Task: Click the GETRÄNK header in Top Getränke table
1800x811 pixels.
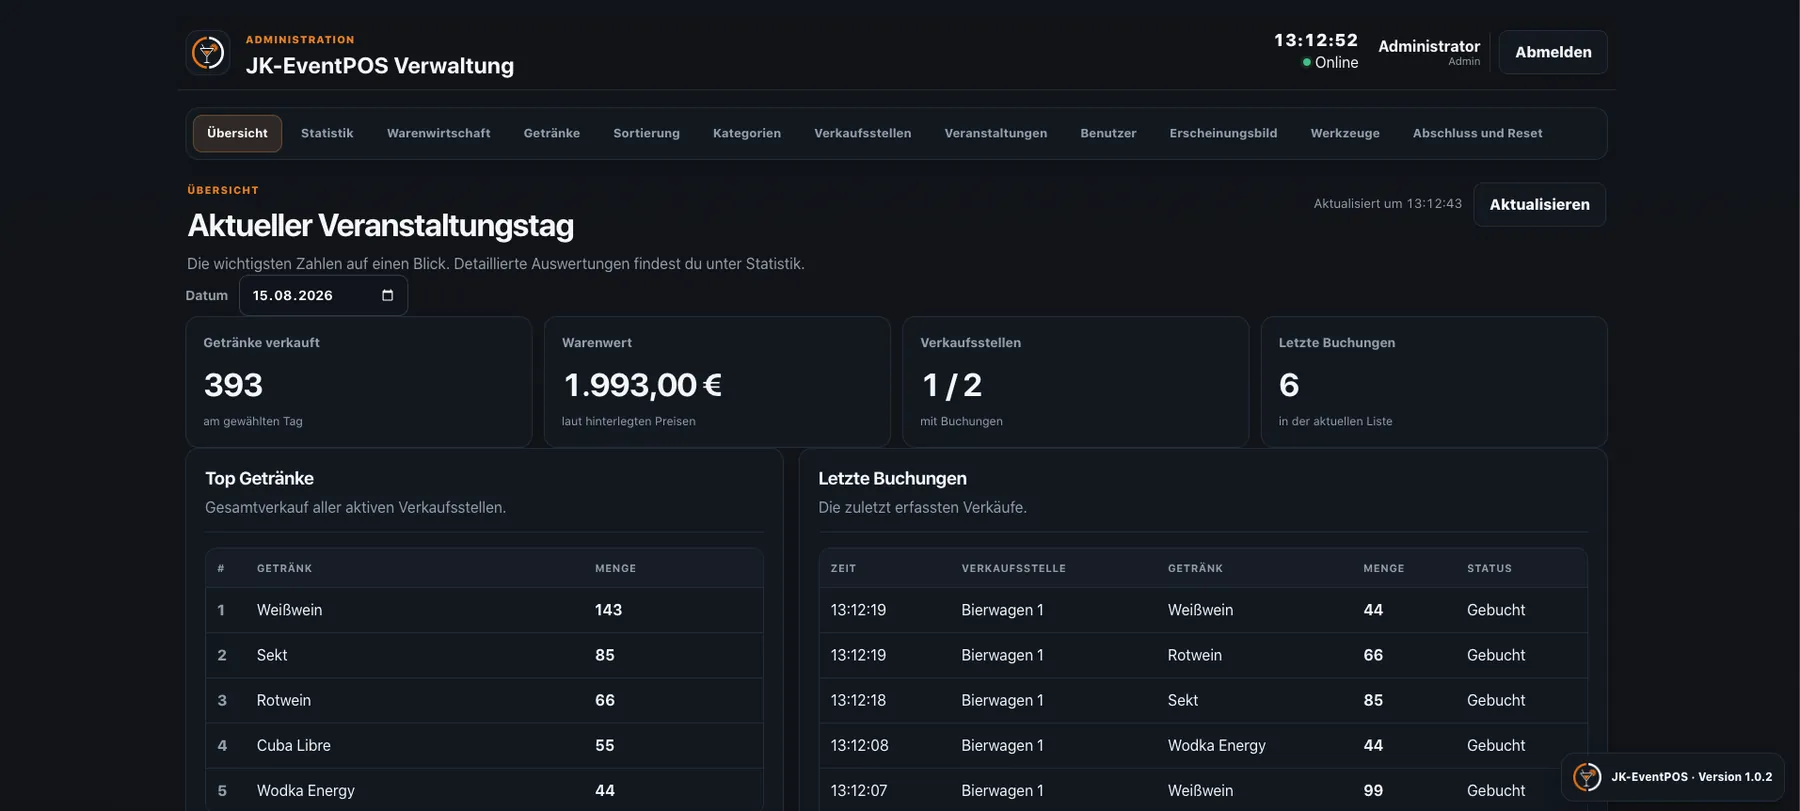Action: (x=284, y=568)
